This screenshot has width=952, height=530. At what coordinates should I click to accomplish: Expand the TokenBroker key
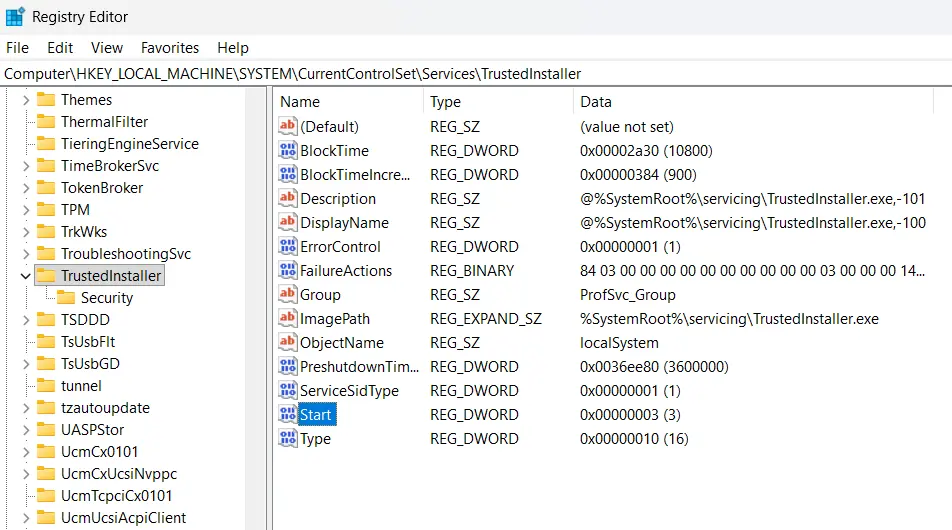point(26,188)
